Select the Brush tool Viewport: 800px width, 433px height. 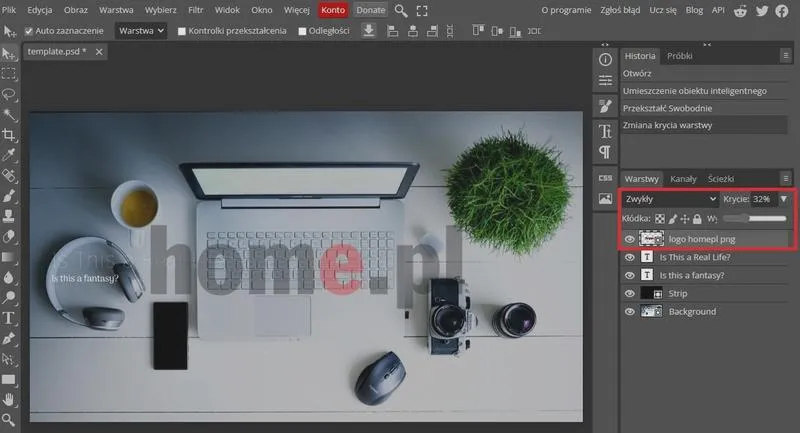[x=9, y=196]
